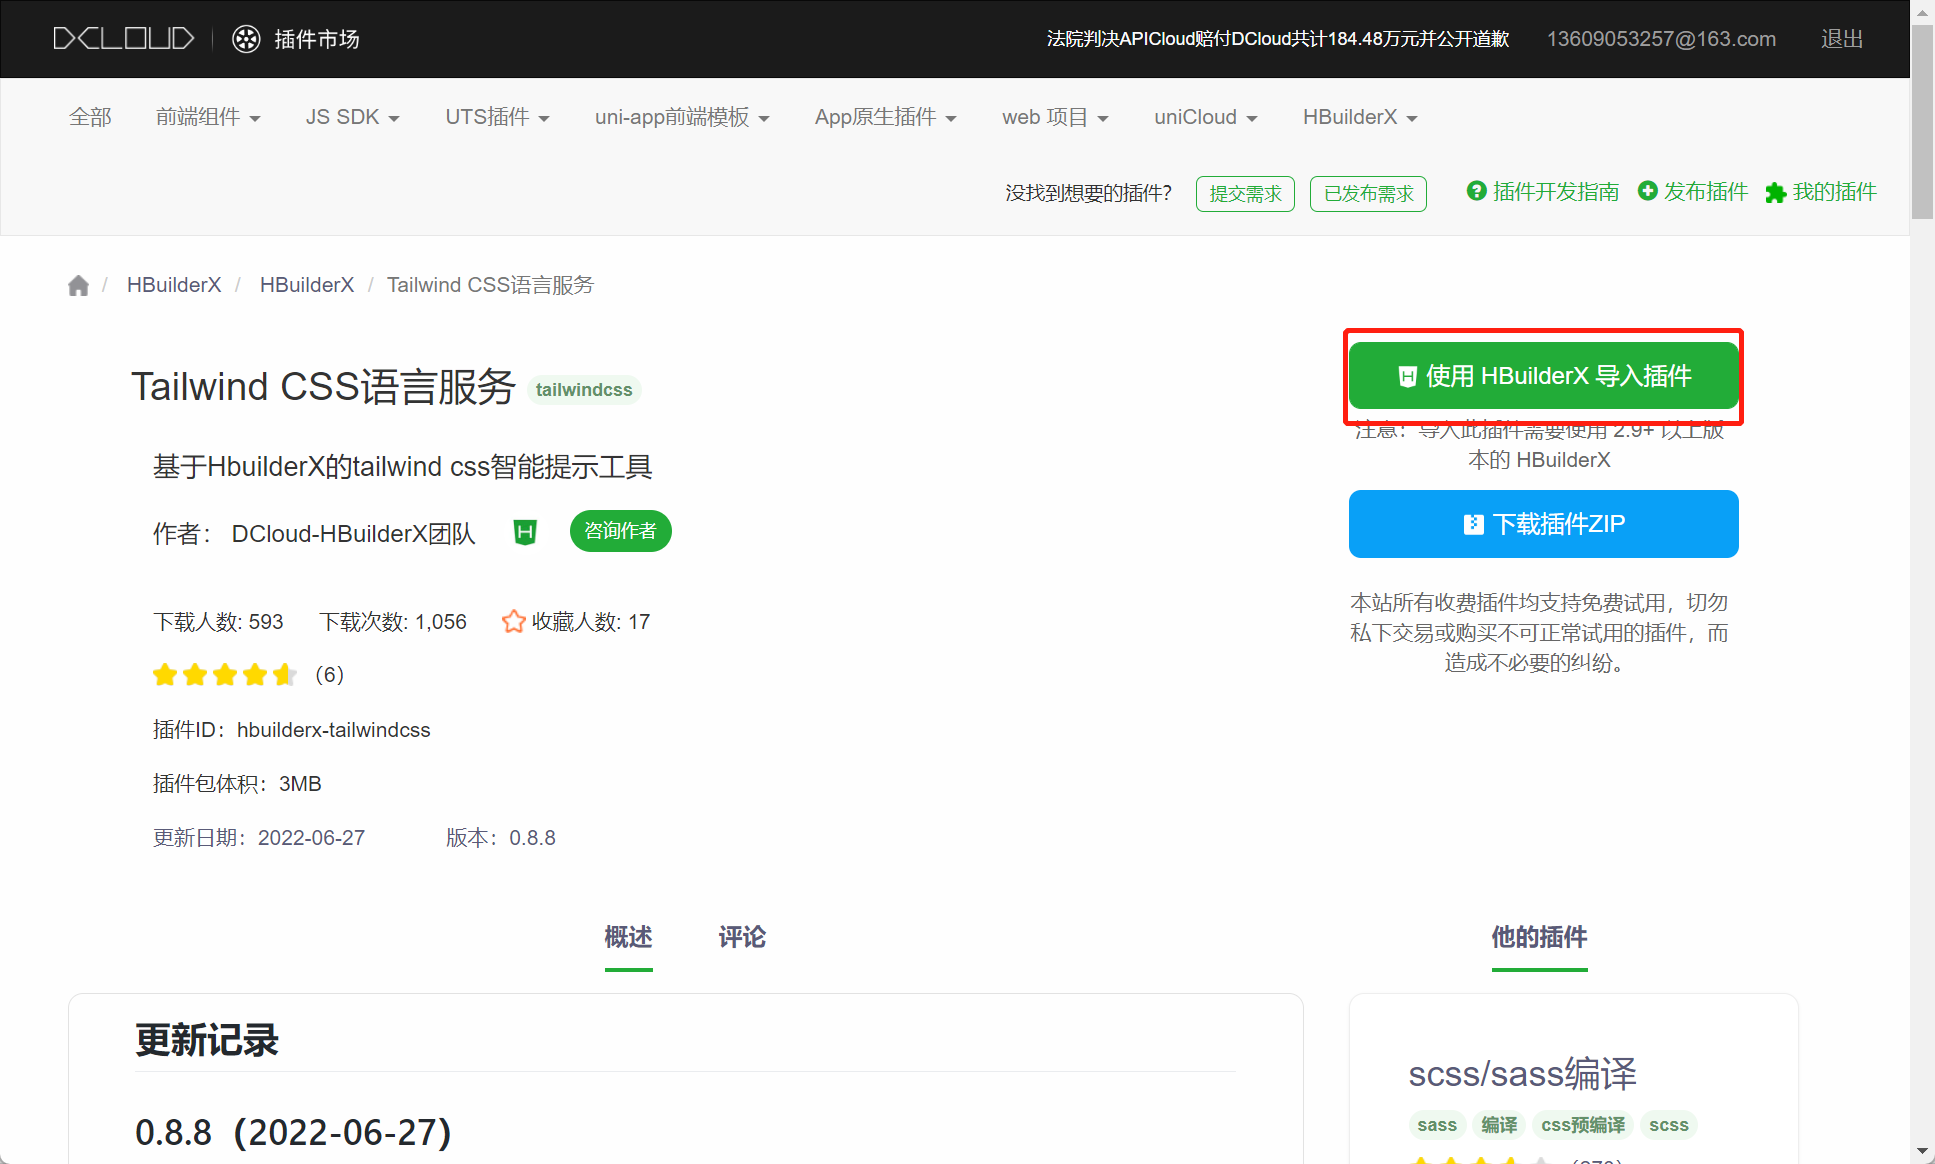Click the DCloud logo

point(124,38)
